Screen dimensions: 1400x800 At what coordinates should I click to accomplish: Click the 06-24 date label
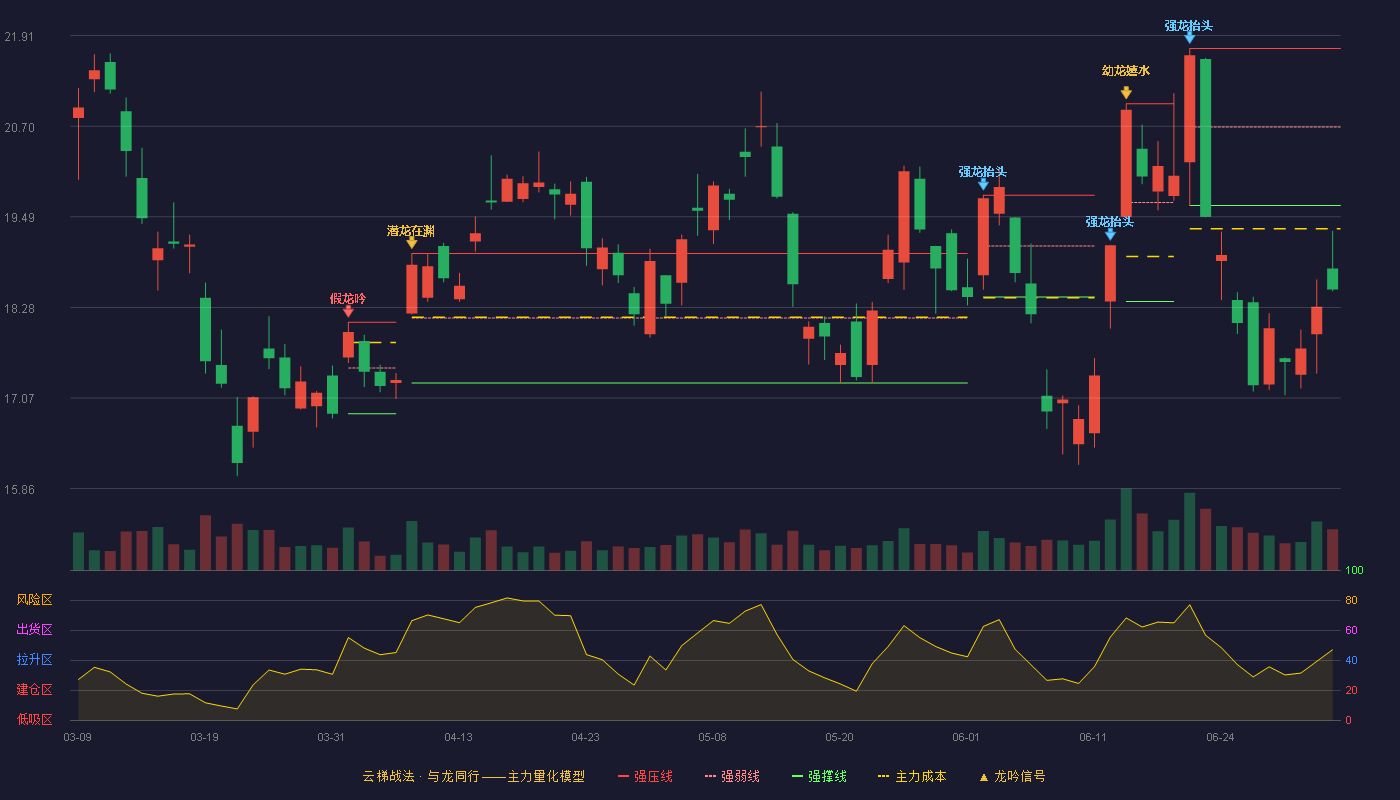[x=1220, y=737]
